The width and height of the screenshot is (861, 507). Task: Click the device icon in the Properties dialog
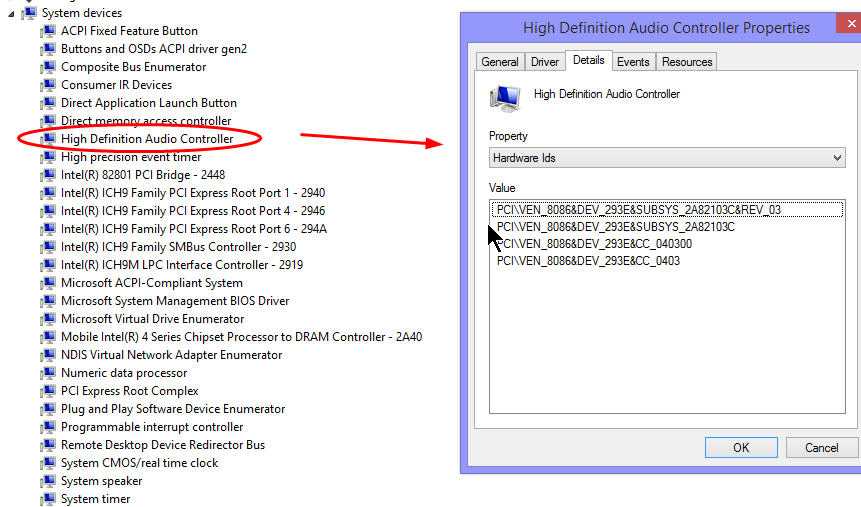pos(505,99)
